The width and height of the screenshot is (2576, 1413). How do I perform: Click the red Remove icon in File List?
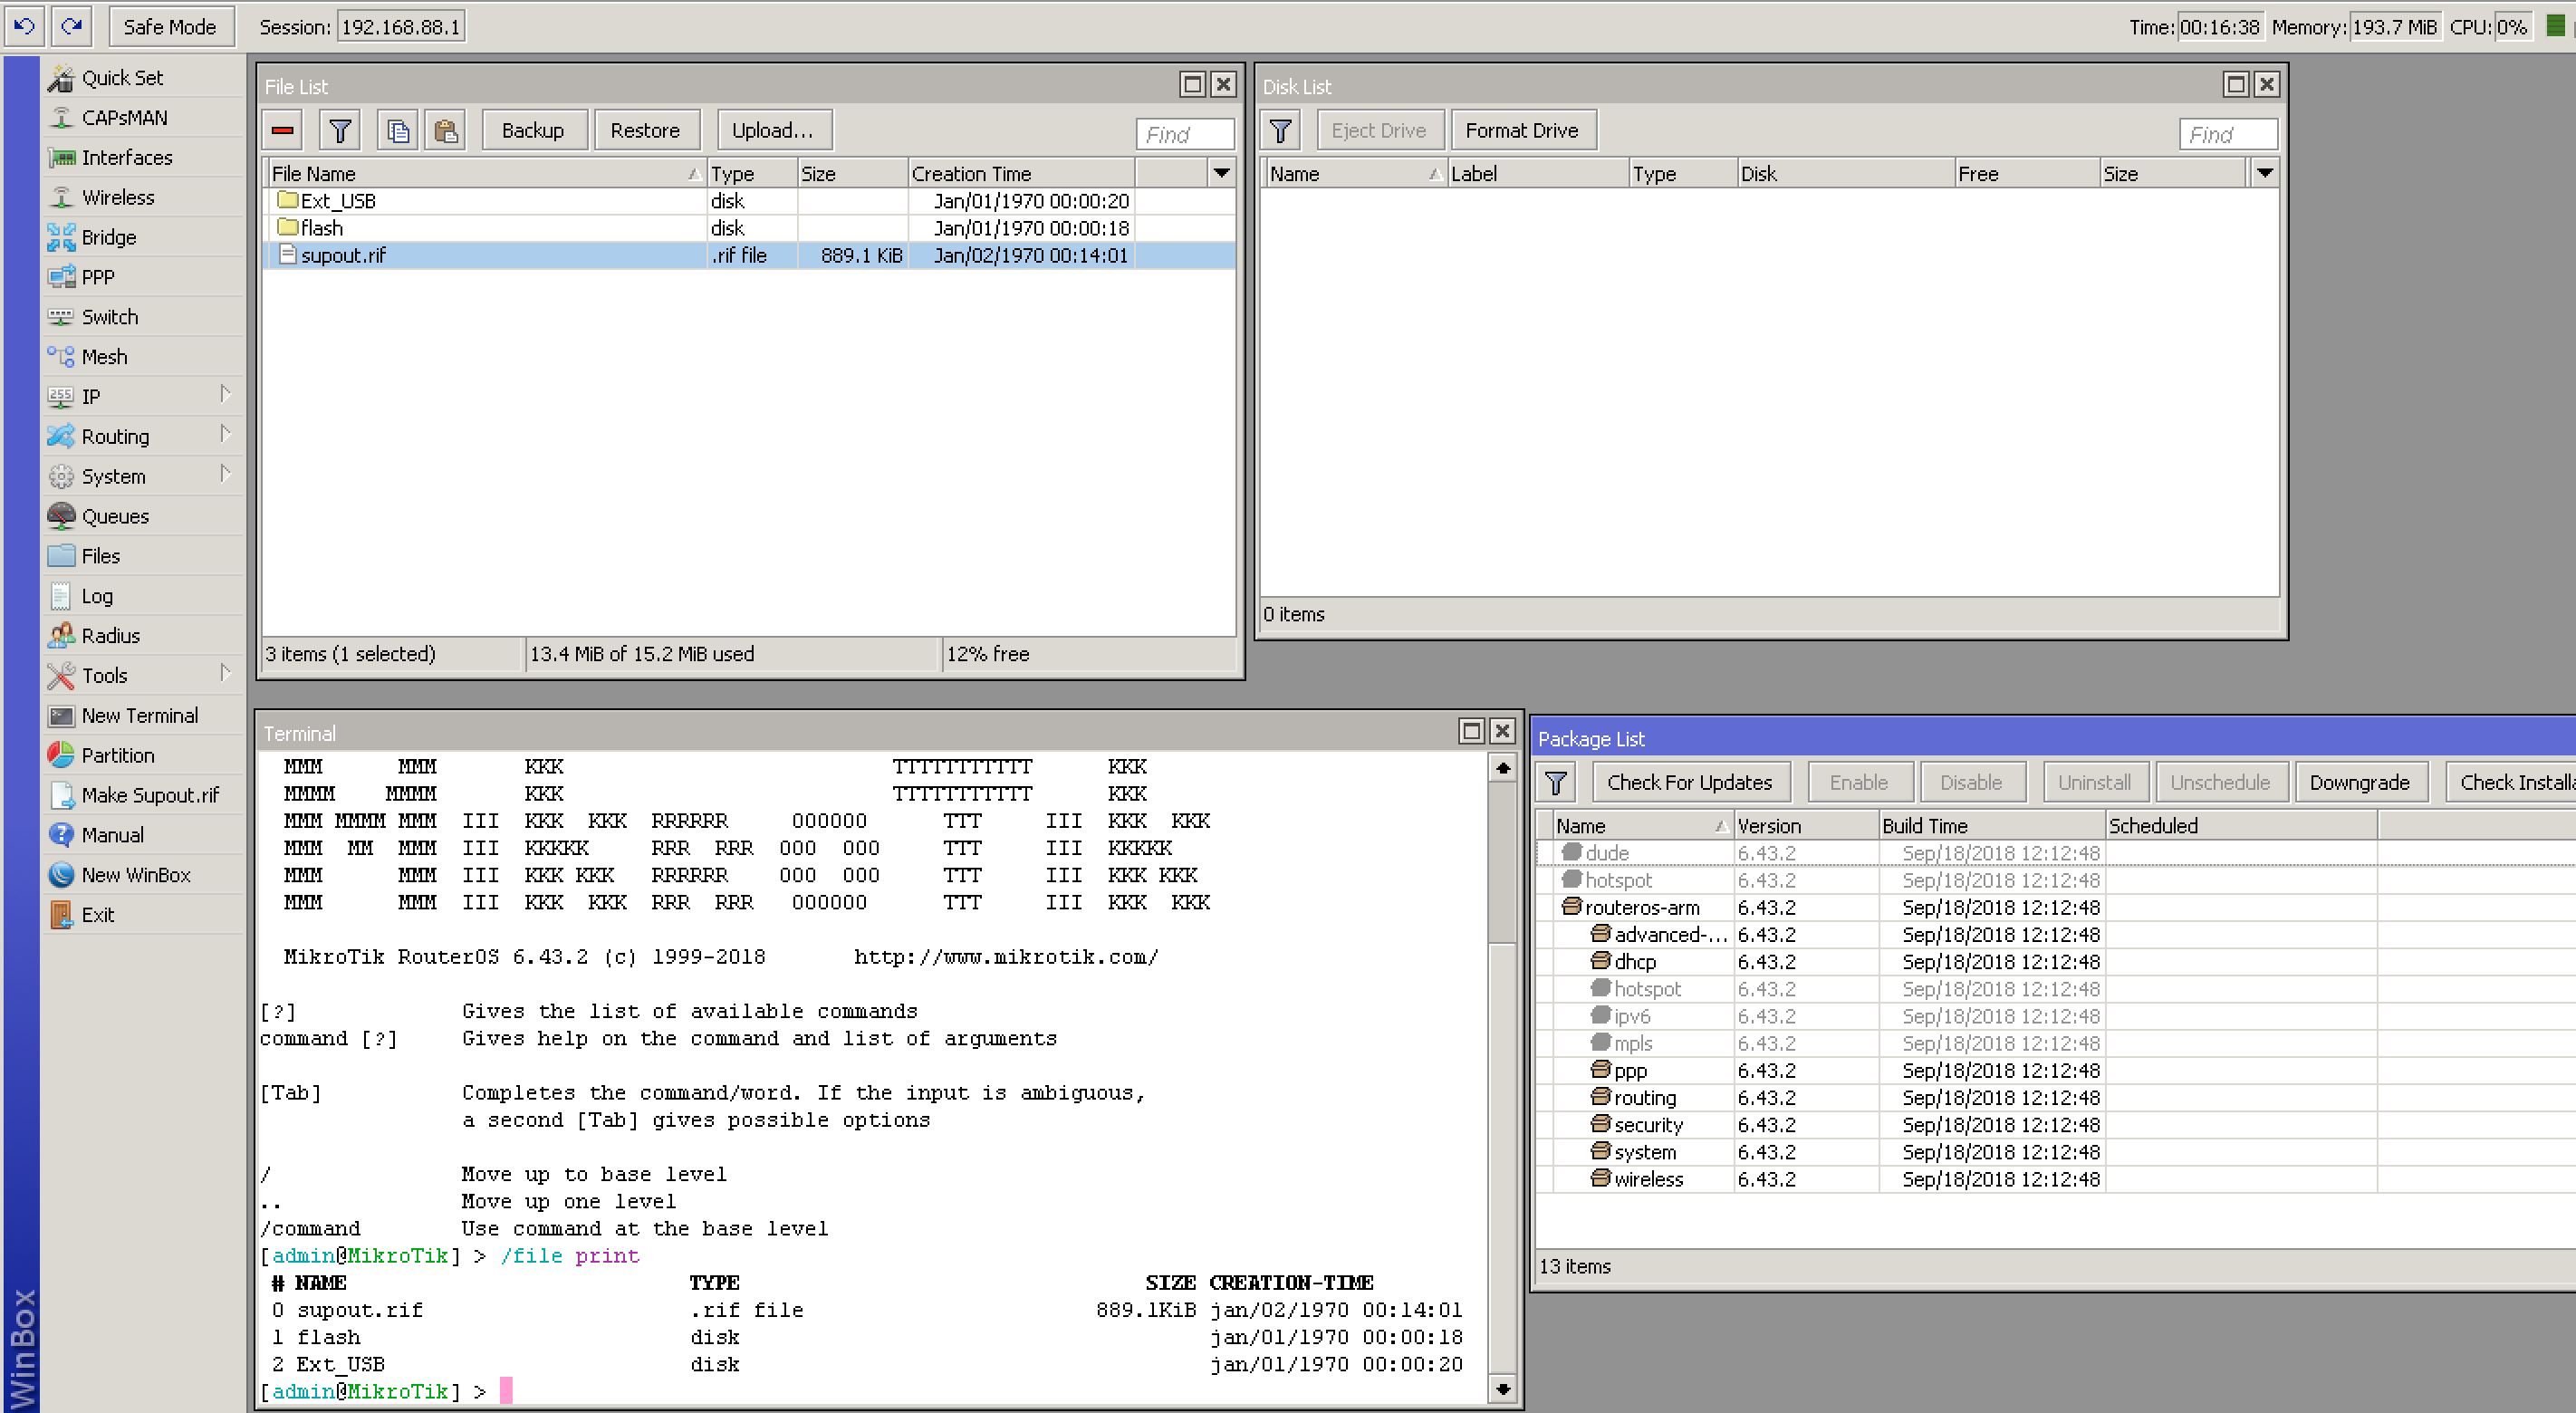pos(283,131)
